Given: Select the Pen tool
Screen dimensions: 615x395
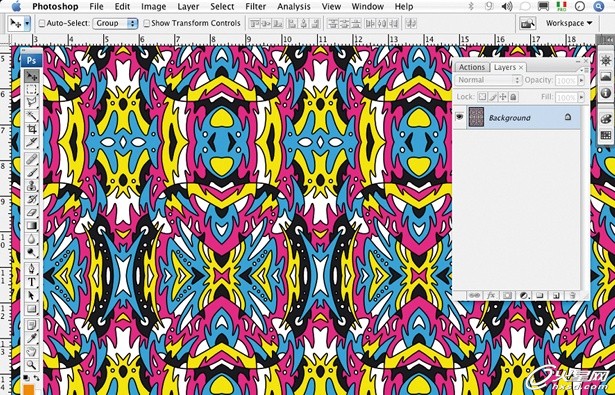Looking at the screenshot, I should pyautogui.click(x=31, y=269).
